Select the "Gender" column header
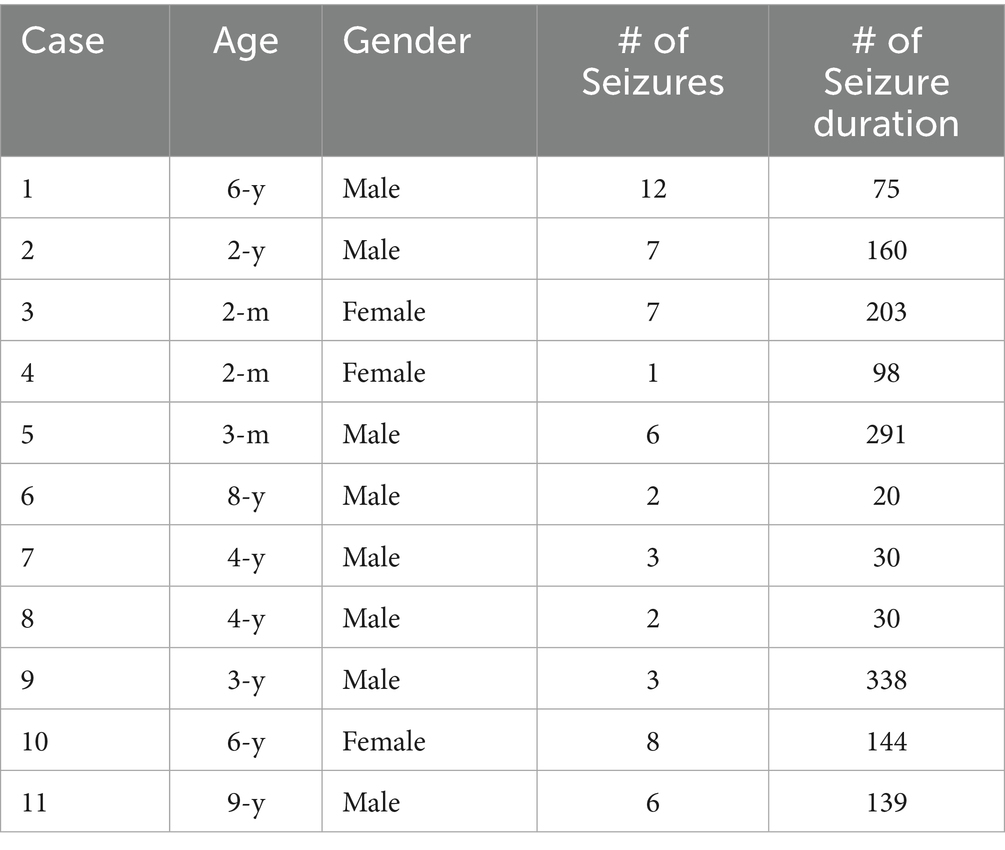 click(406, 41)
